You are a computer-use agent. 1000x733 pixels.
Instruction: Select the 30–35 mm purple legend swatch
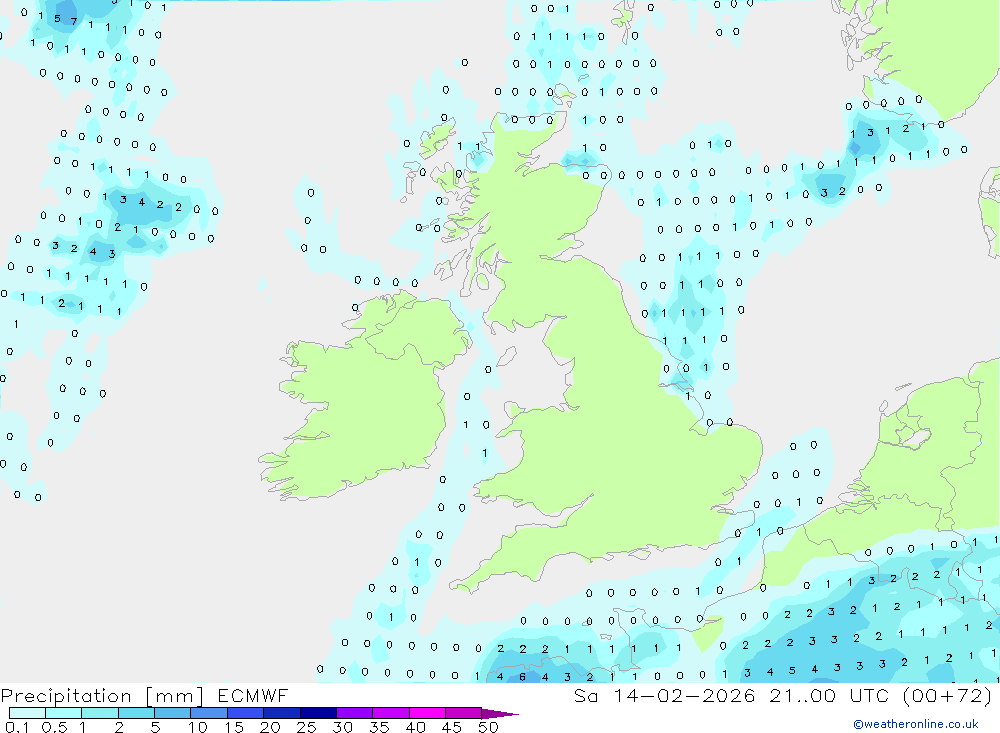[354, 713]
